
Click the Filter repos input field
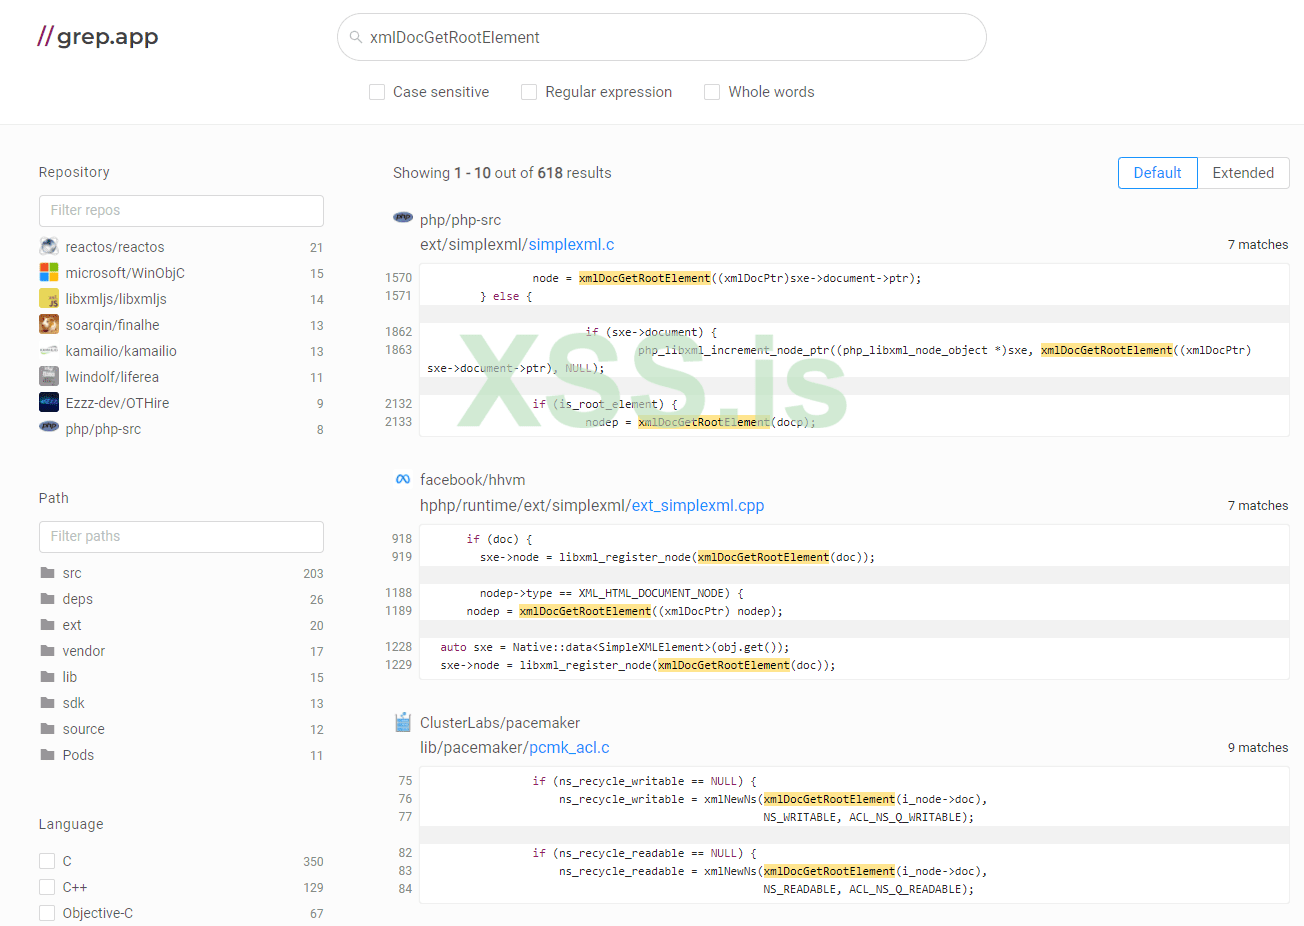(x=181, y=210)
